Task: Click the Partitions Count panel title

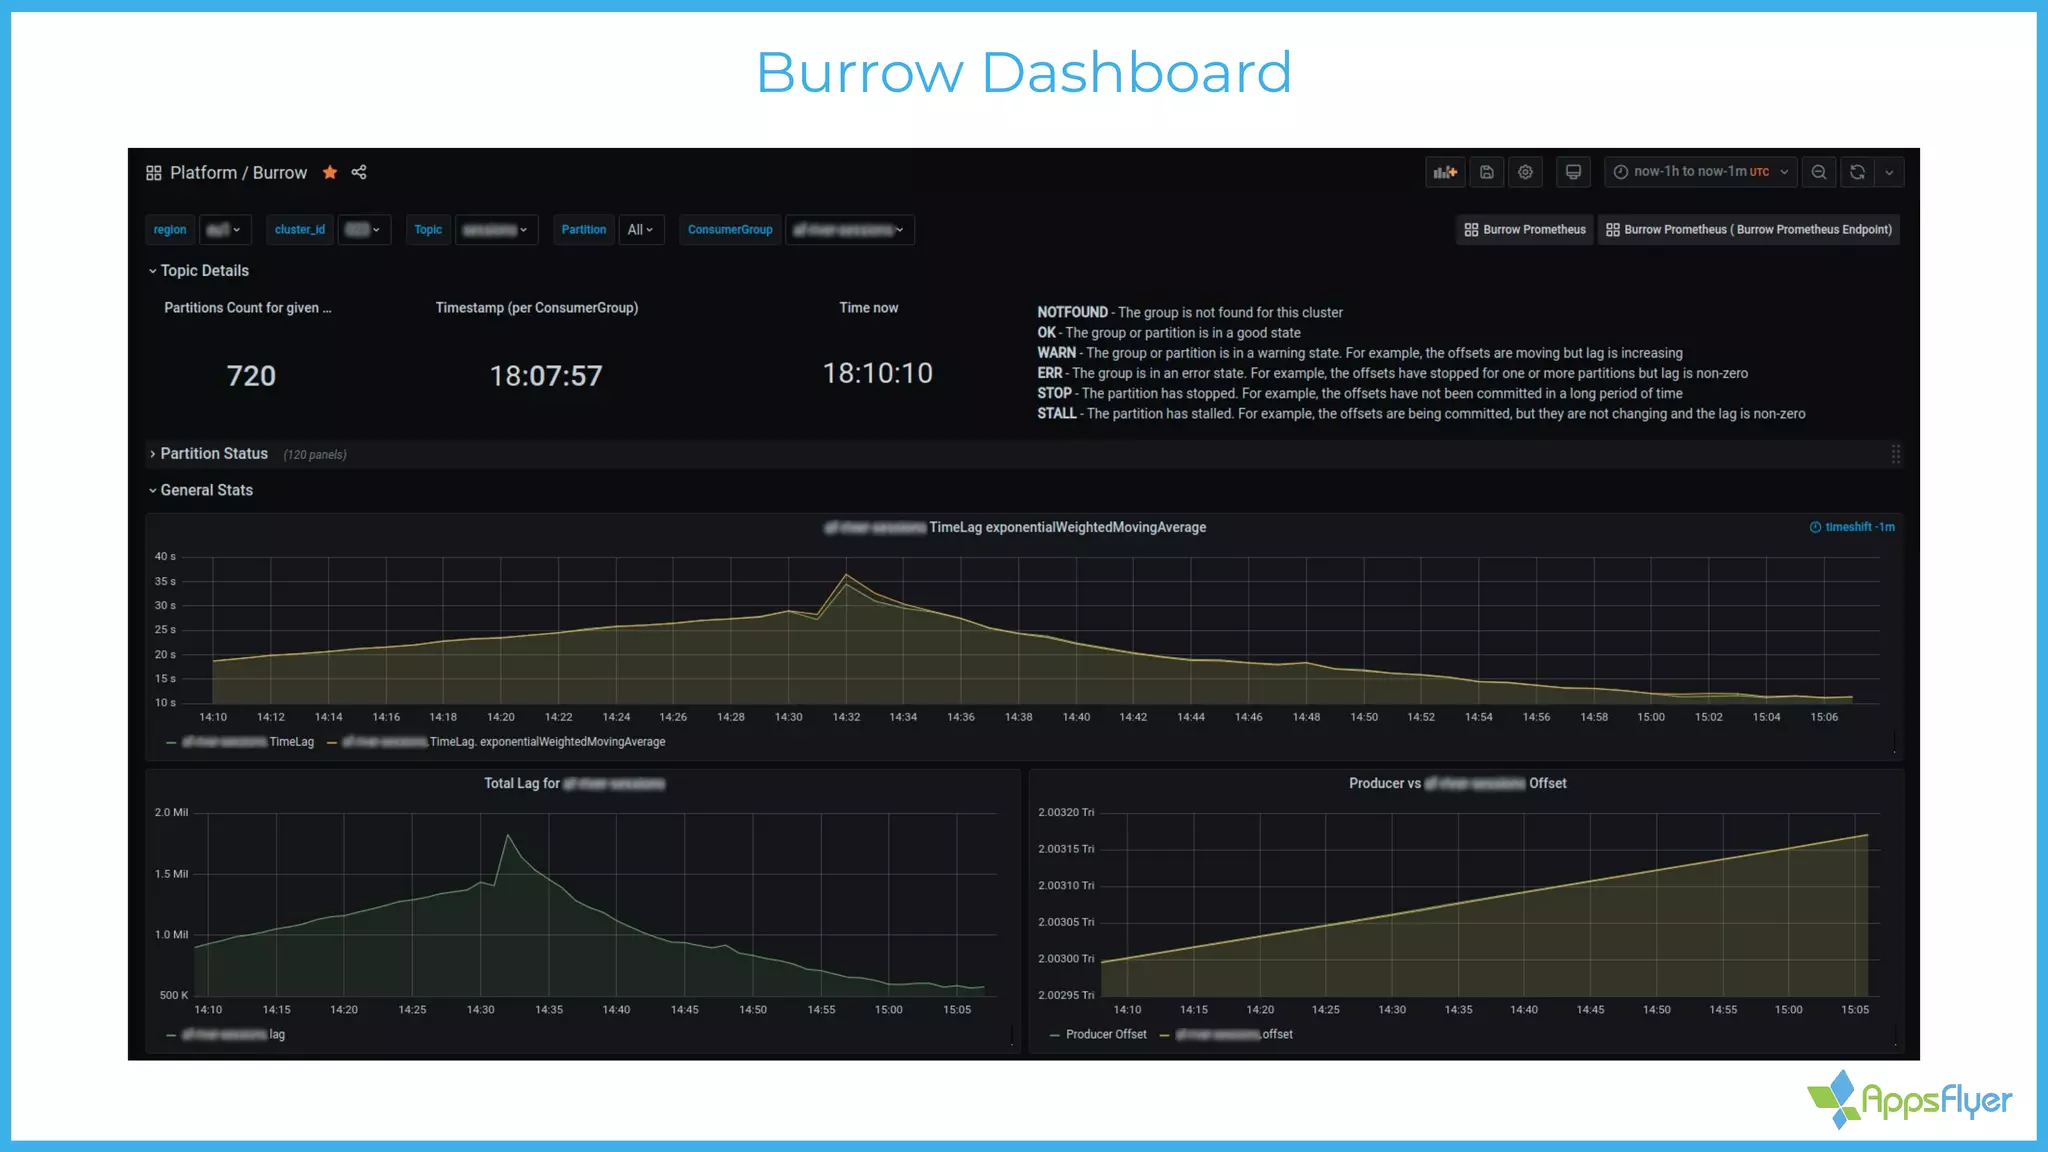Action: point(248,308)
